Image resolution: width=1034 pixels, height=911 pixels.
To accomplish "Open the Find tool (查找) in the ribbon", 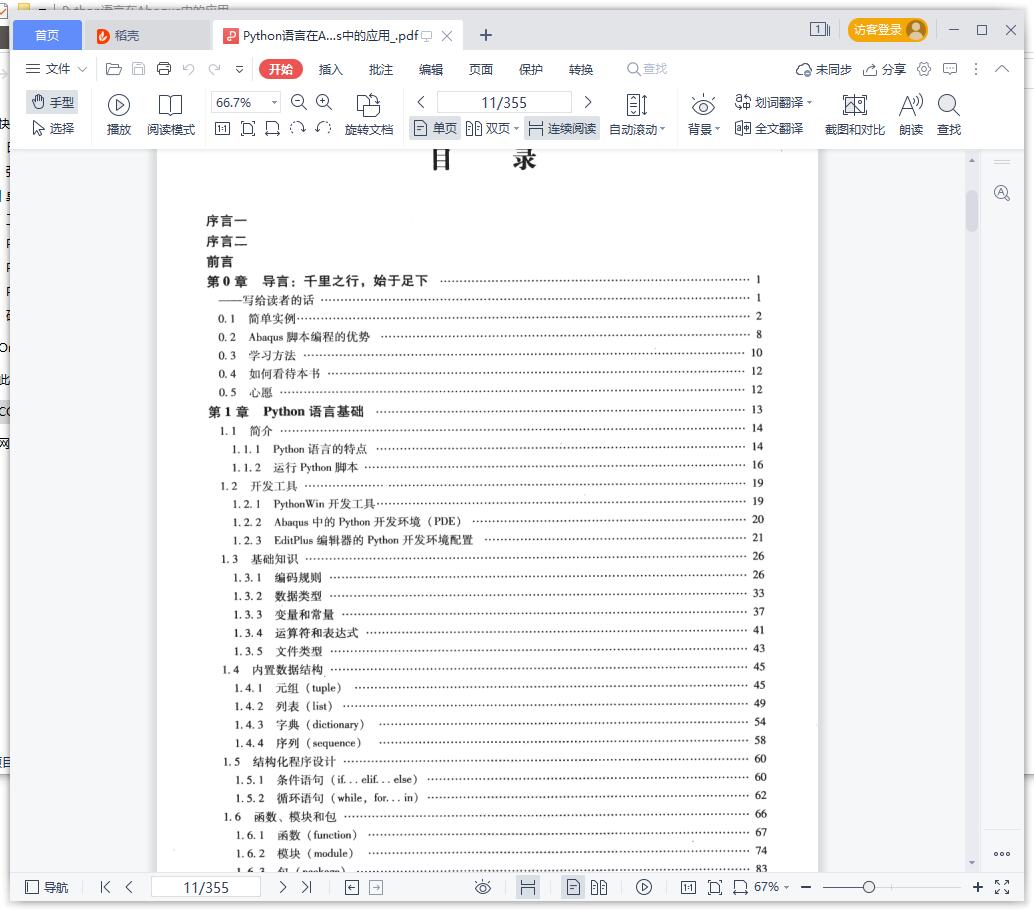I will [949, 115].
